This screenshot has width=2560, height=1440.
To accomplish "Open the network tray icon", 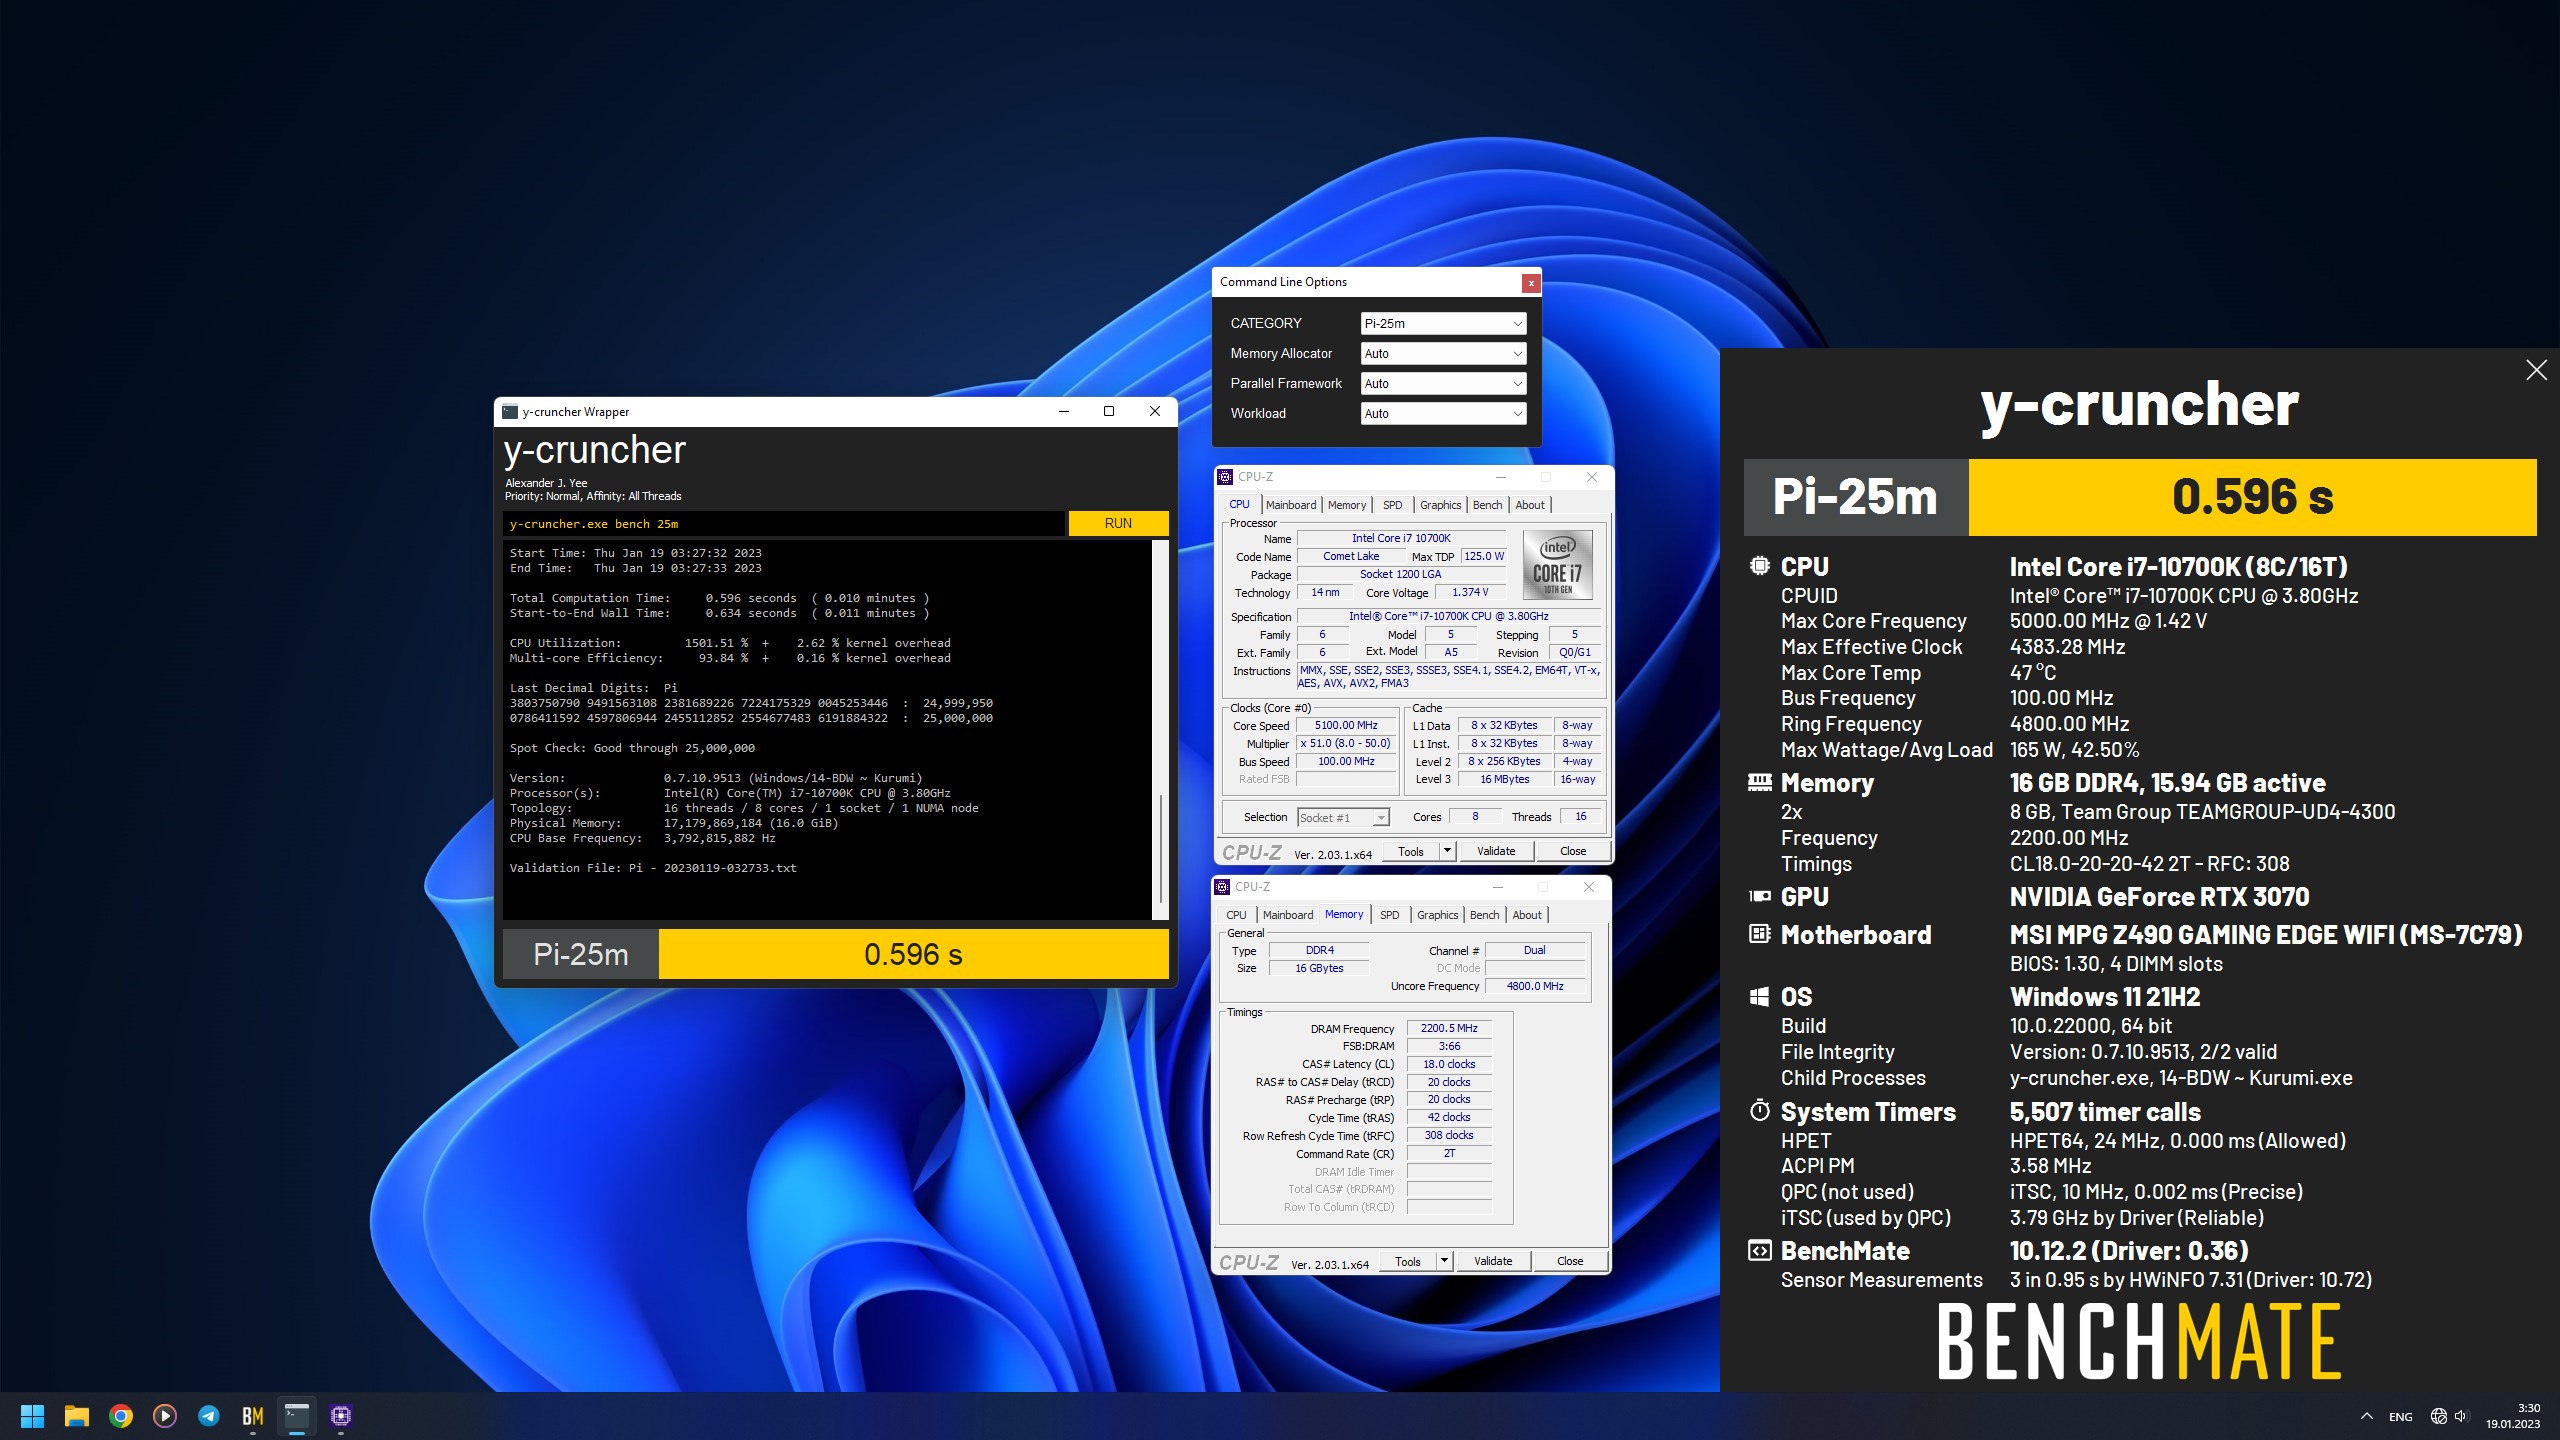I will tap(2439, 1416).
